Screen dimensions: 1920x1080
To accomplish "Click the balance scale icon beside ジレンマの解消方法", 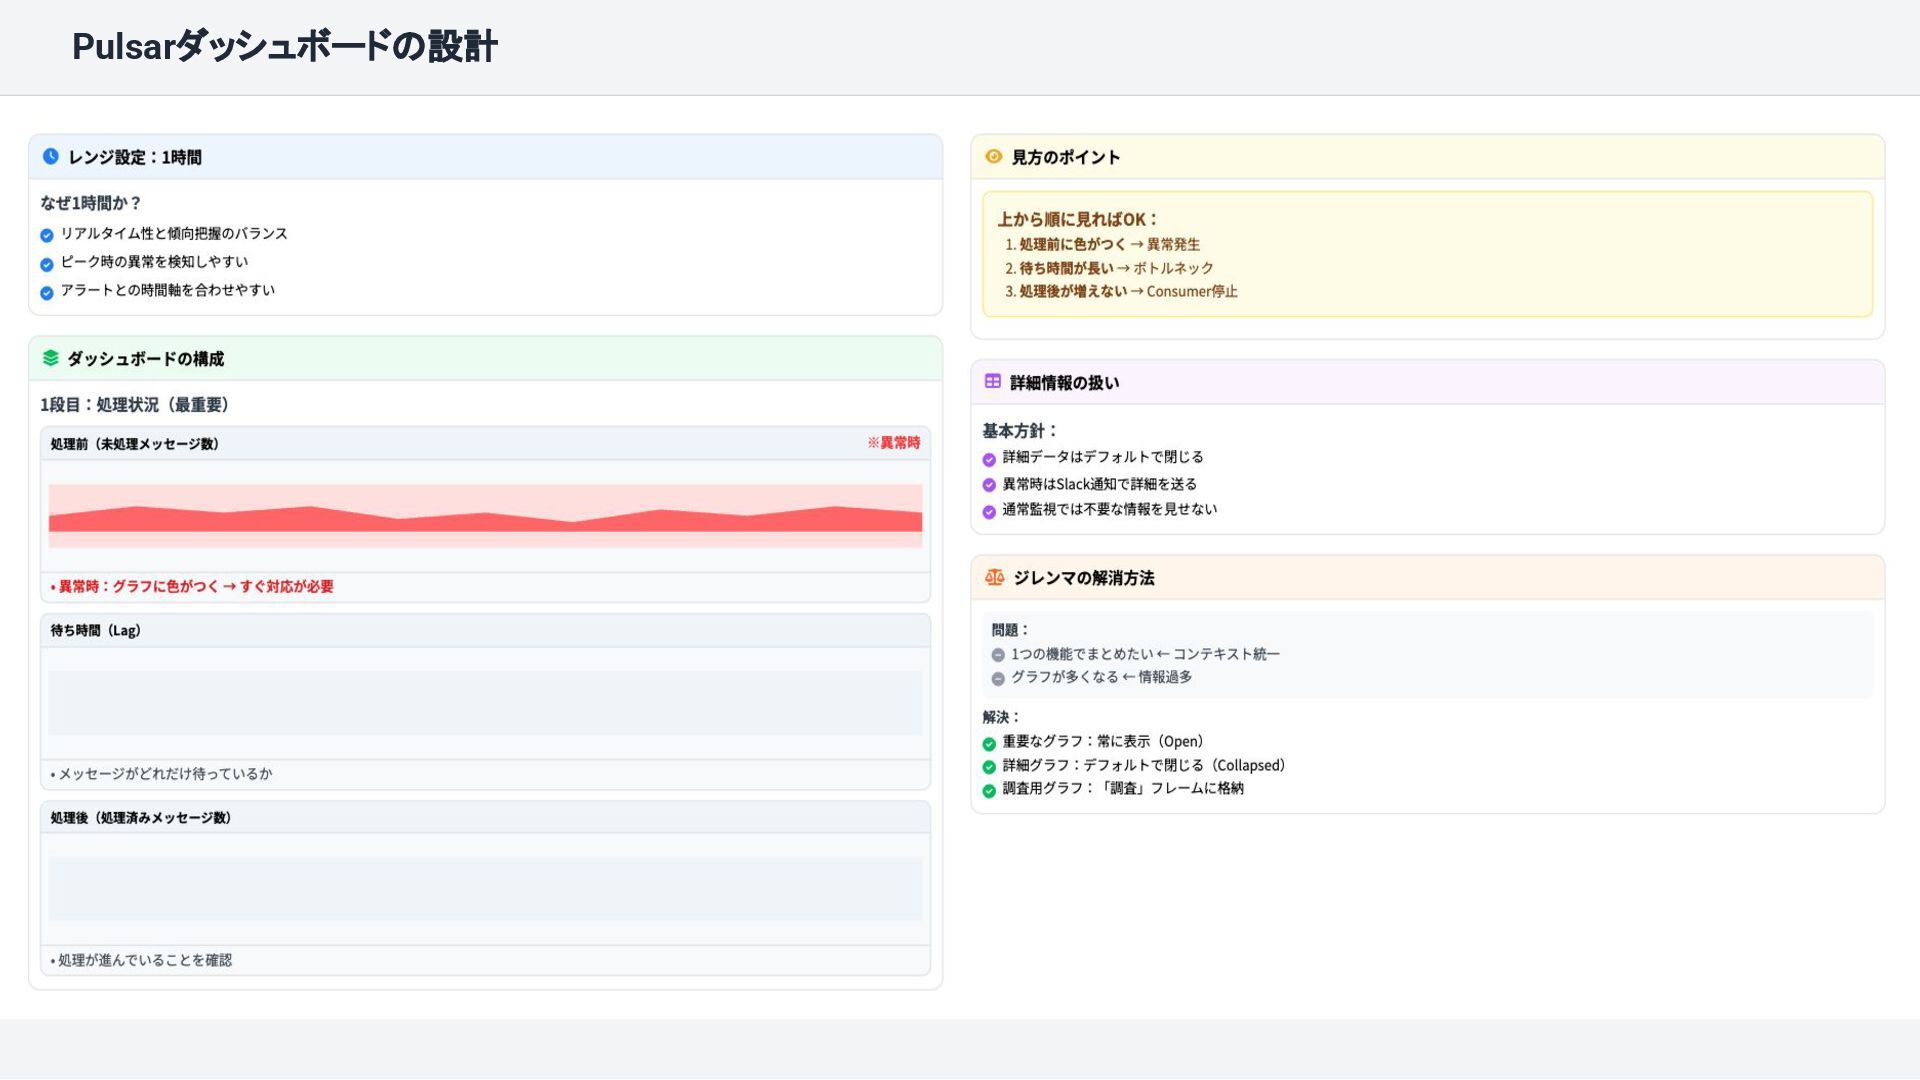I will click(994, 578).
